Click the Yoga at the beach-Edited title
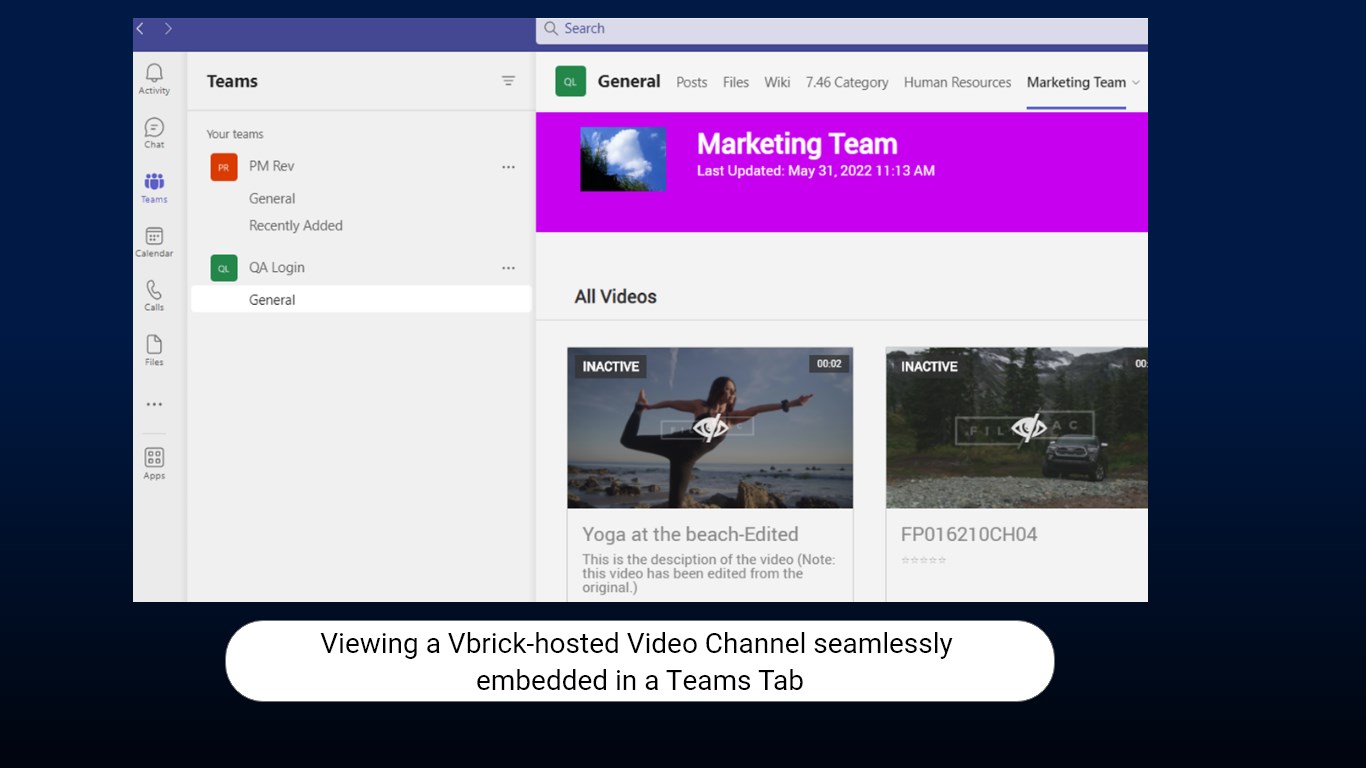The width and height of the screenshot is (1366, 768). 690,535
